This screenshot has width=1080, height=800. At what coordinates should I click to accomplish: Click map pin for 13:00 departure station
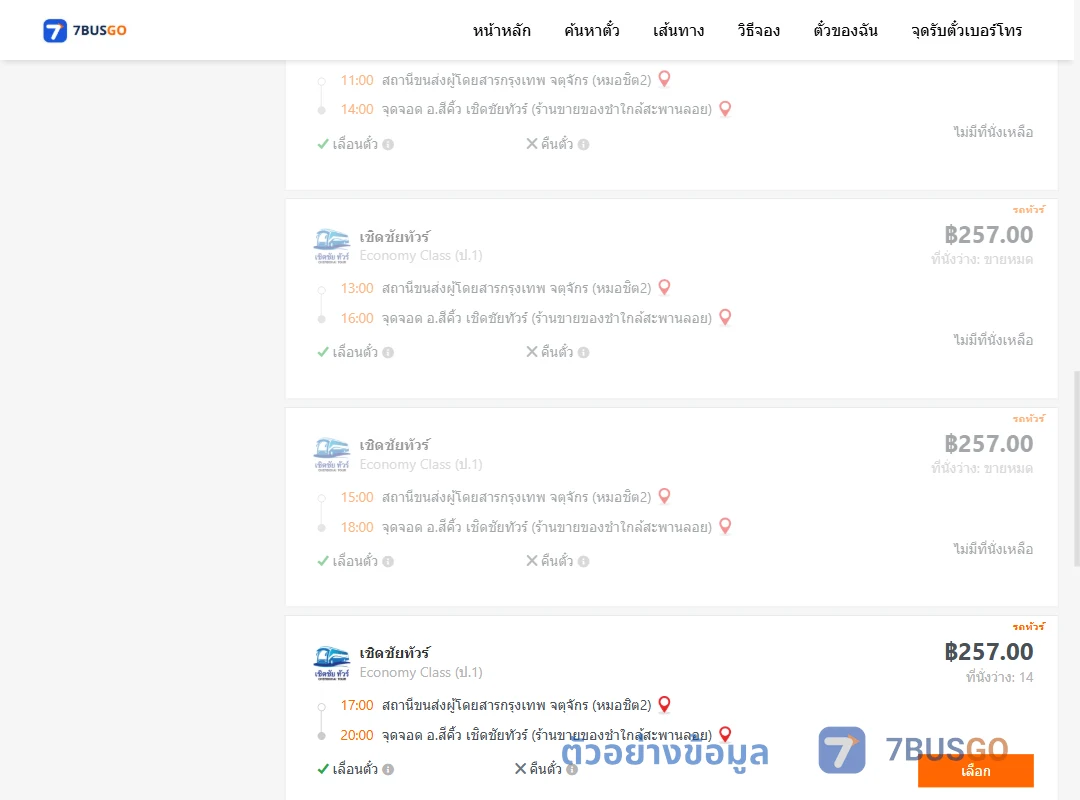pos(665,287)
